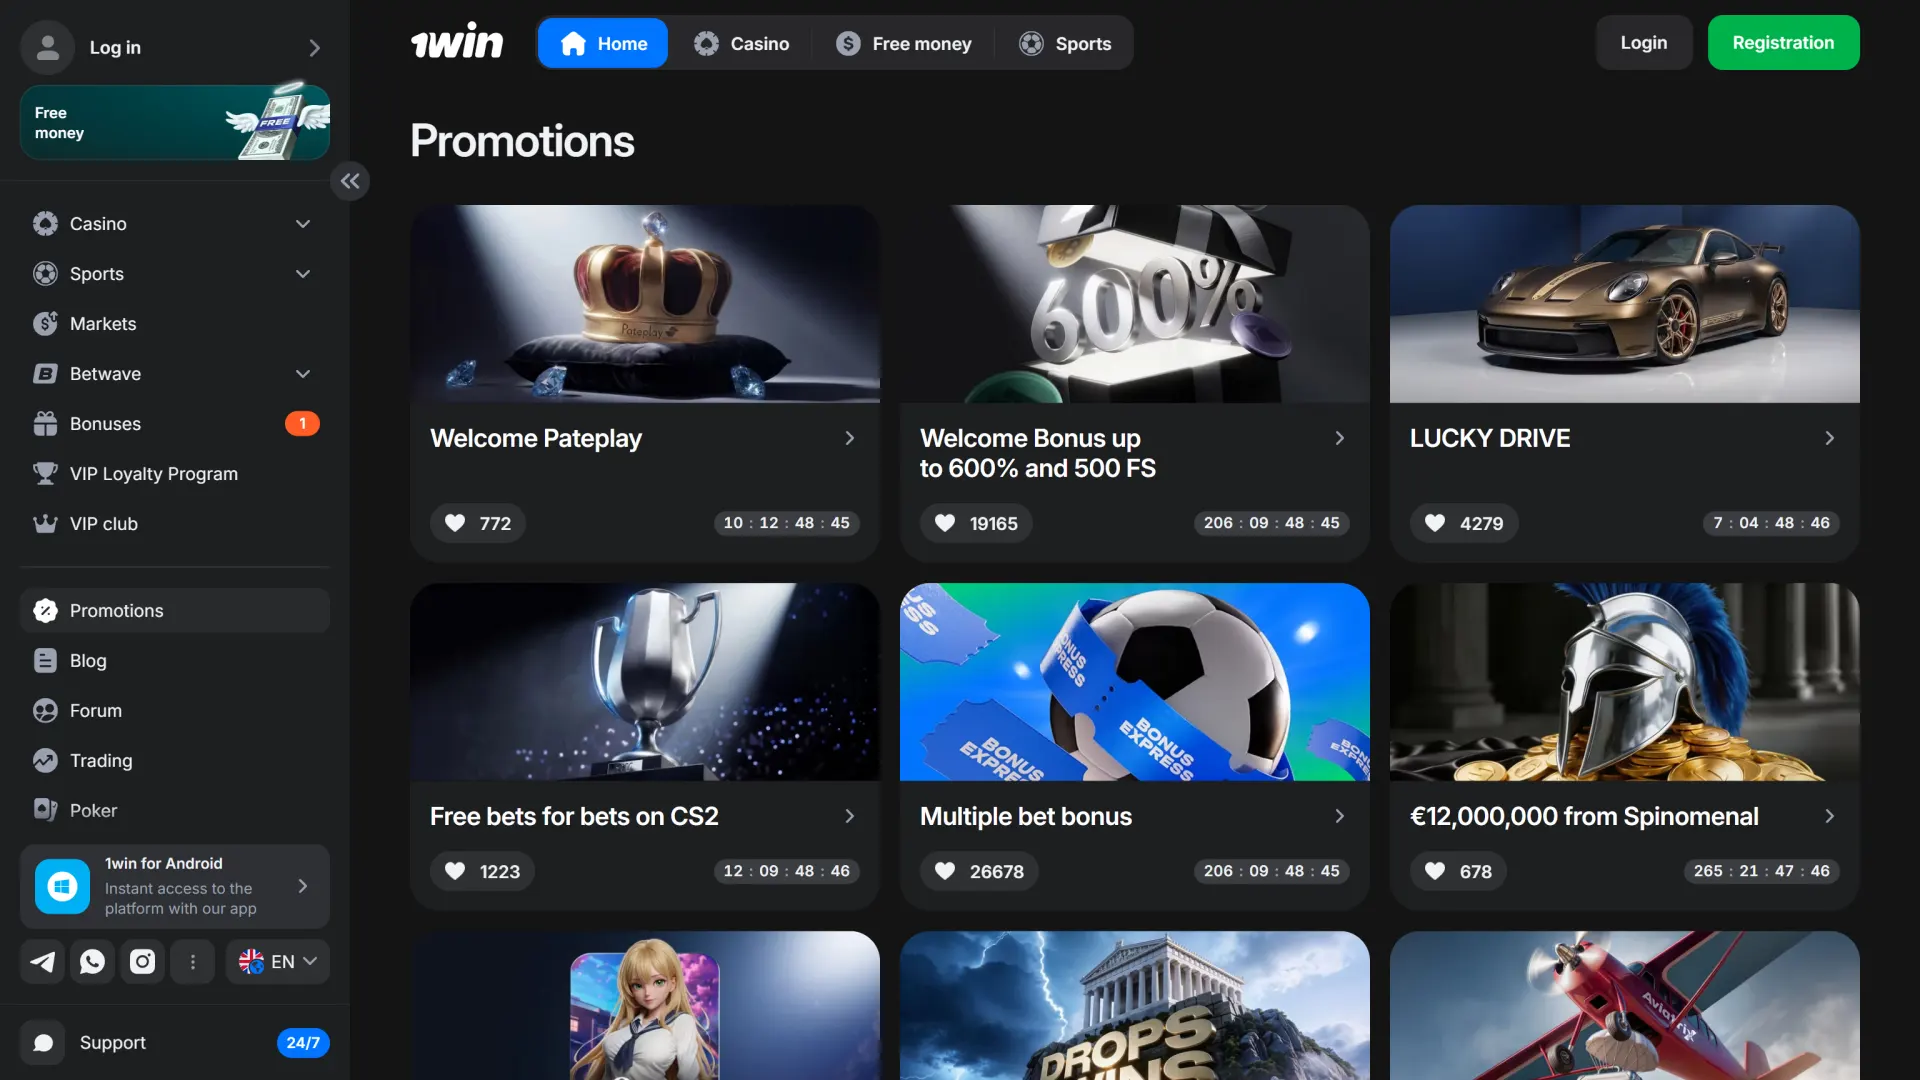Click the LUCKY DRIVE countdown timer
The image size is (1920, 1080).
pyautogui.click(x=1771, y=523)
